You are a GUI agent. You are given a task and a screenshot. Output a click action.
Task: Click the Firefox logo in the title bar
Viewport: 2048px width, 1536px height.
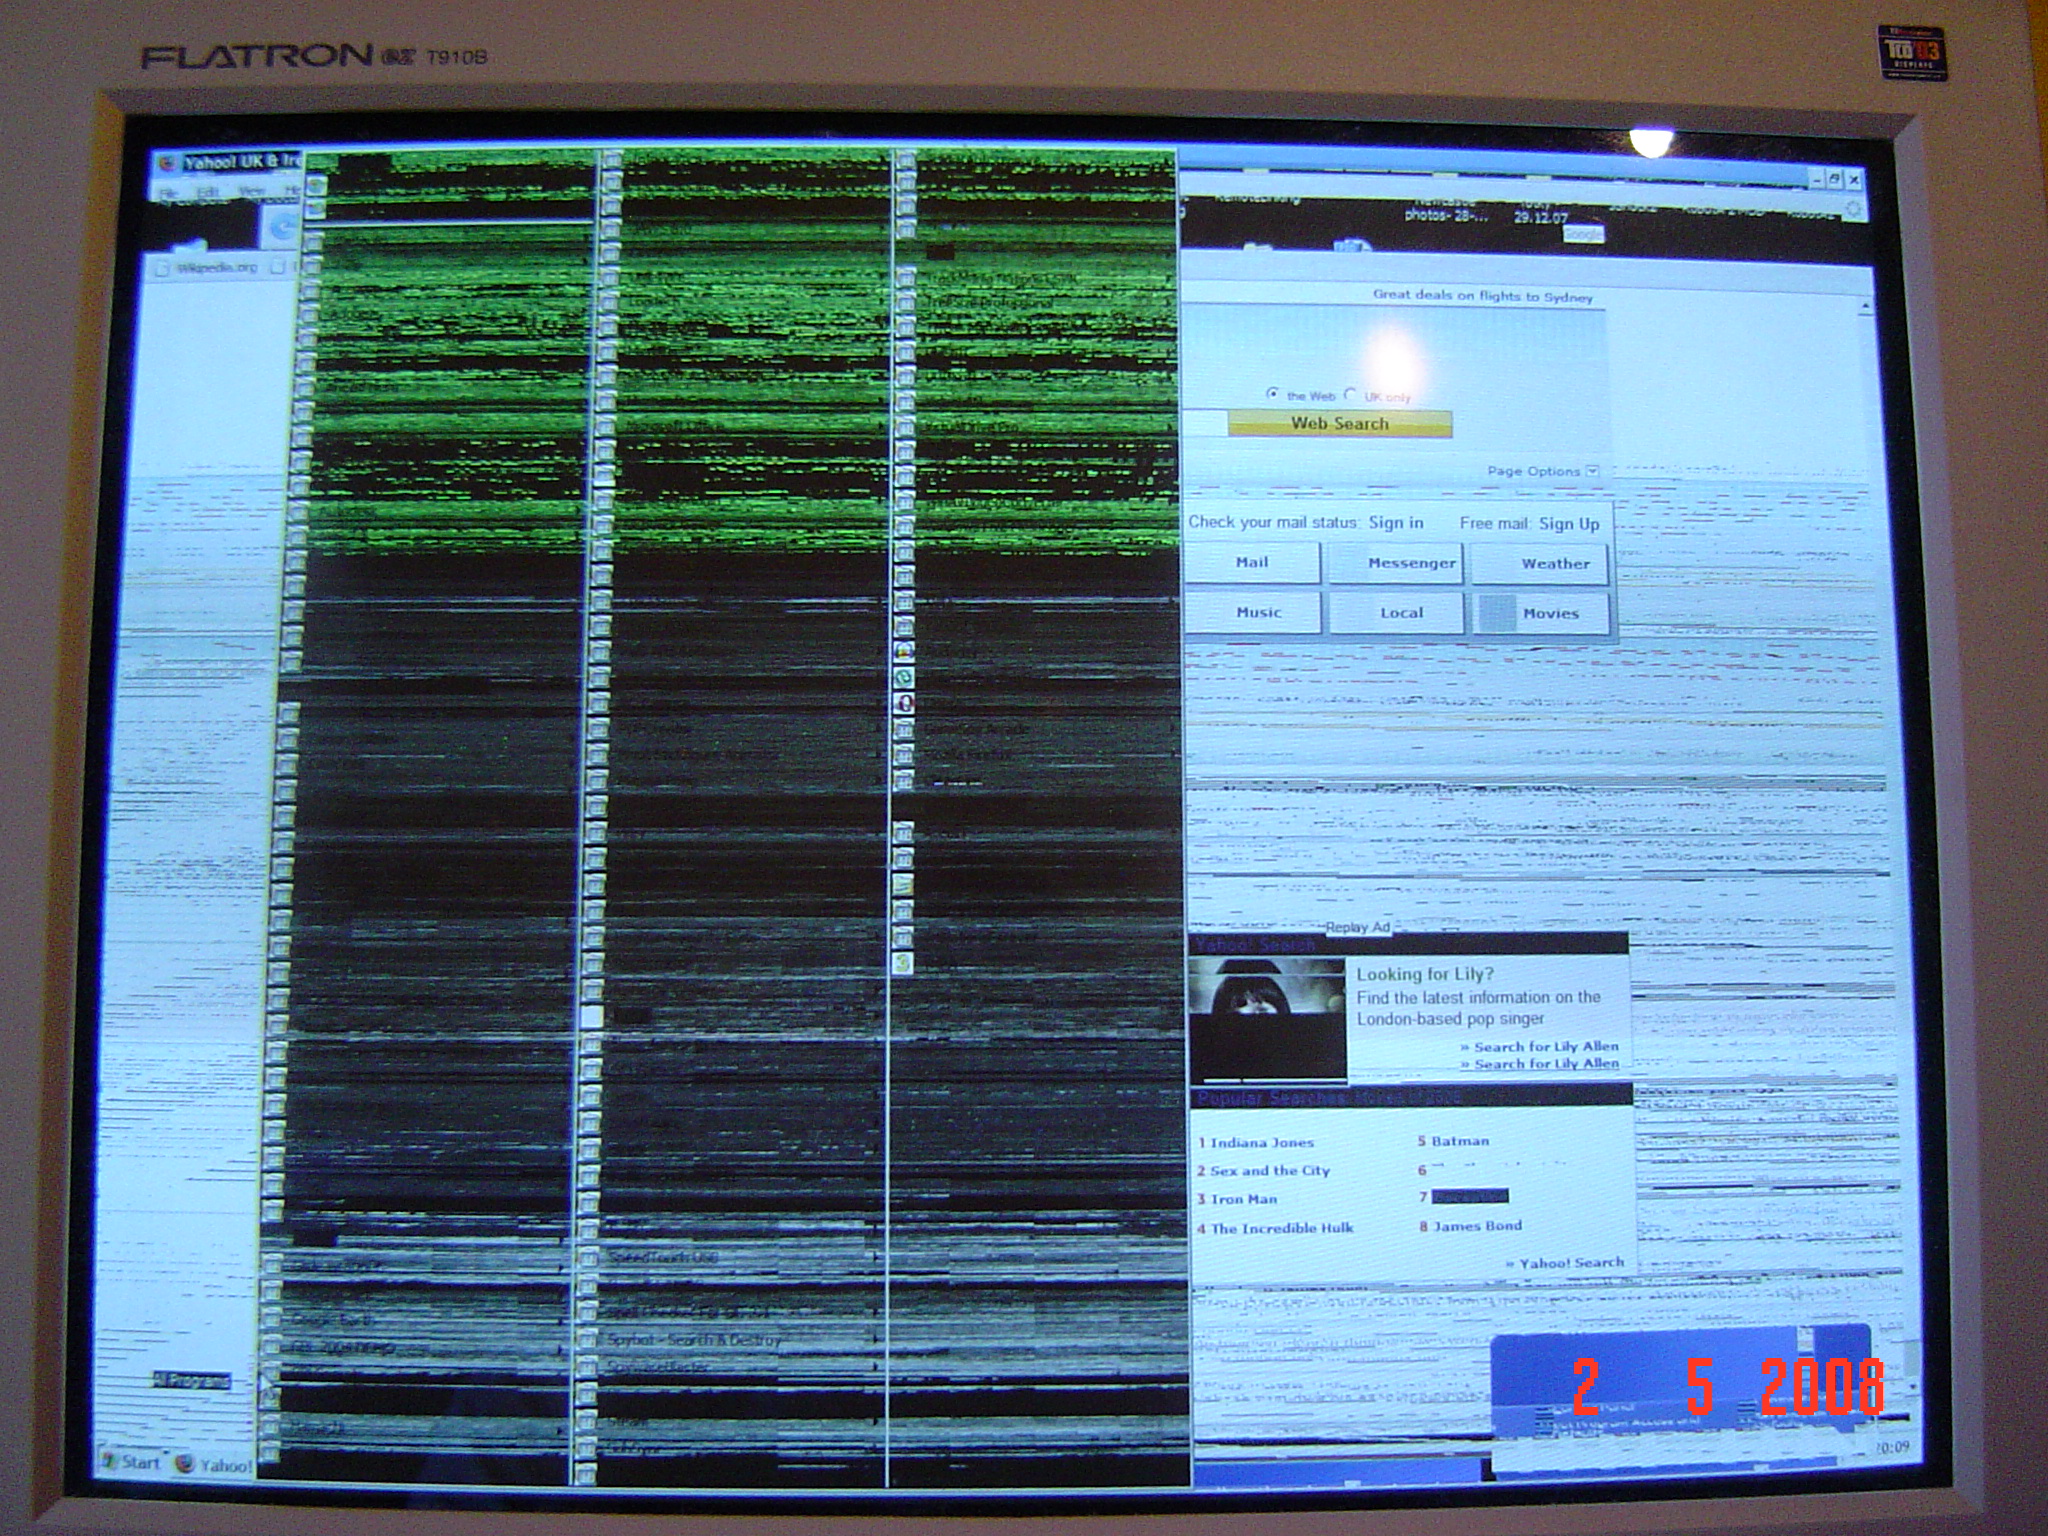click(x=168, y=163)
